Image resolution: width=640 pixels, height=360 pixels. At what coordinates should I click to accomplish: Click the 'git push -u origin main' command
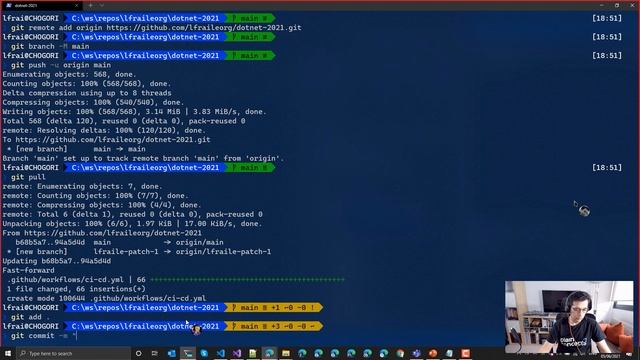(x=61, y=65)
